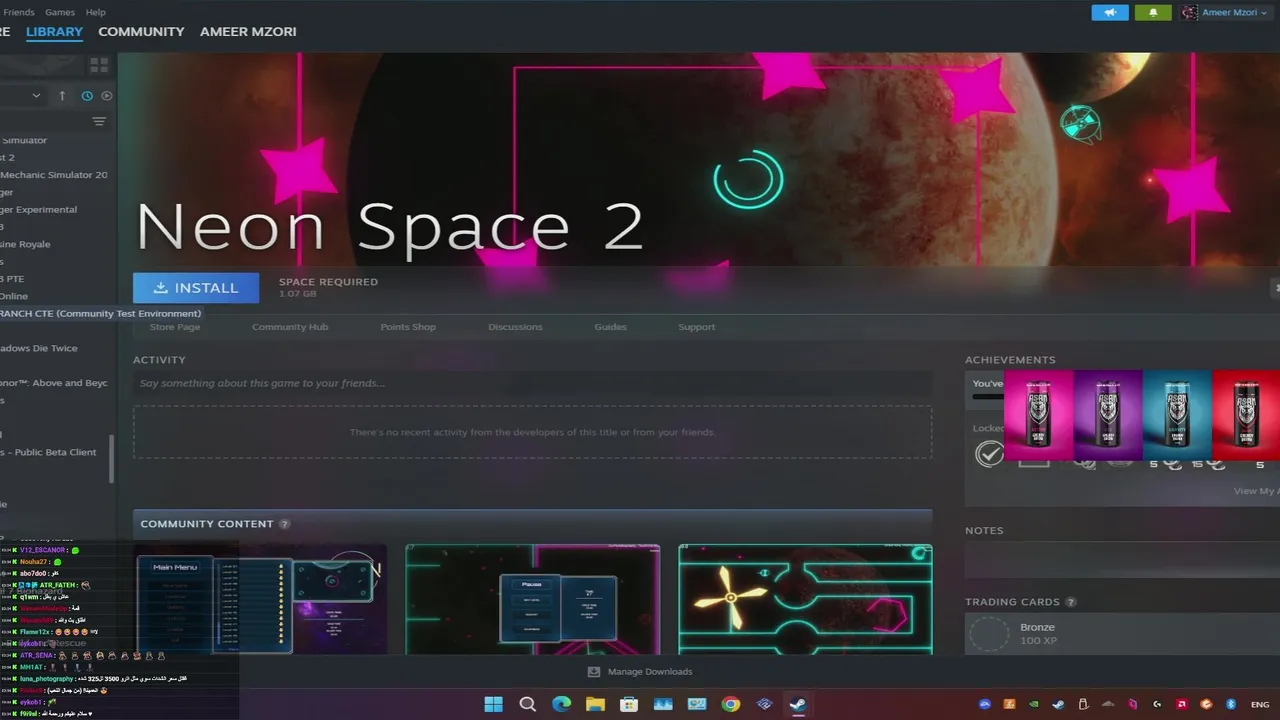1280x720 pixels.
Task: Expand the library collection filter dropdown
Action: pyautogui.click(x=36, y=96)
